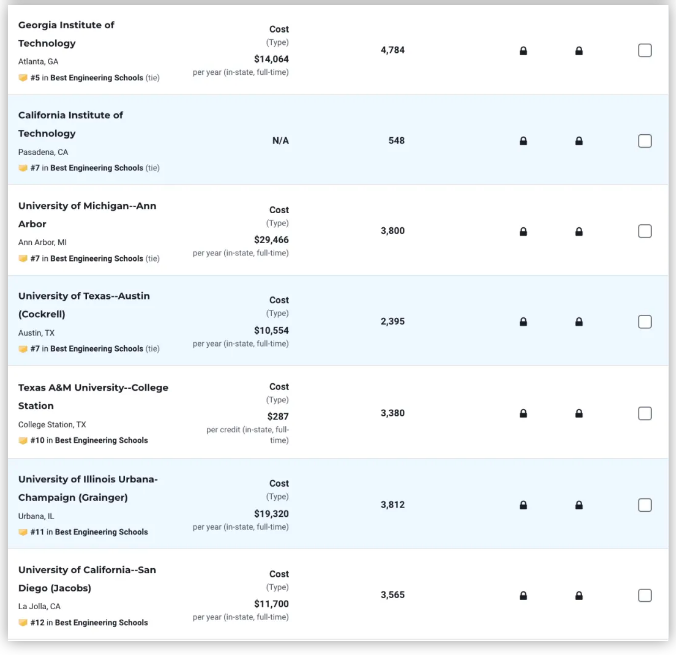Enable the University of Texas--Austin checkbox
Image resolution: width=676 pixels, height=655 pixels.
(x=645, y=321)
